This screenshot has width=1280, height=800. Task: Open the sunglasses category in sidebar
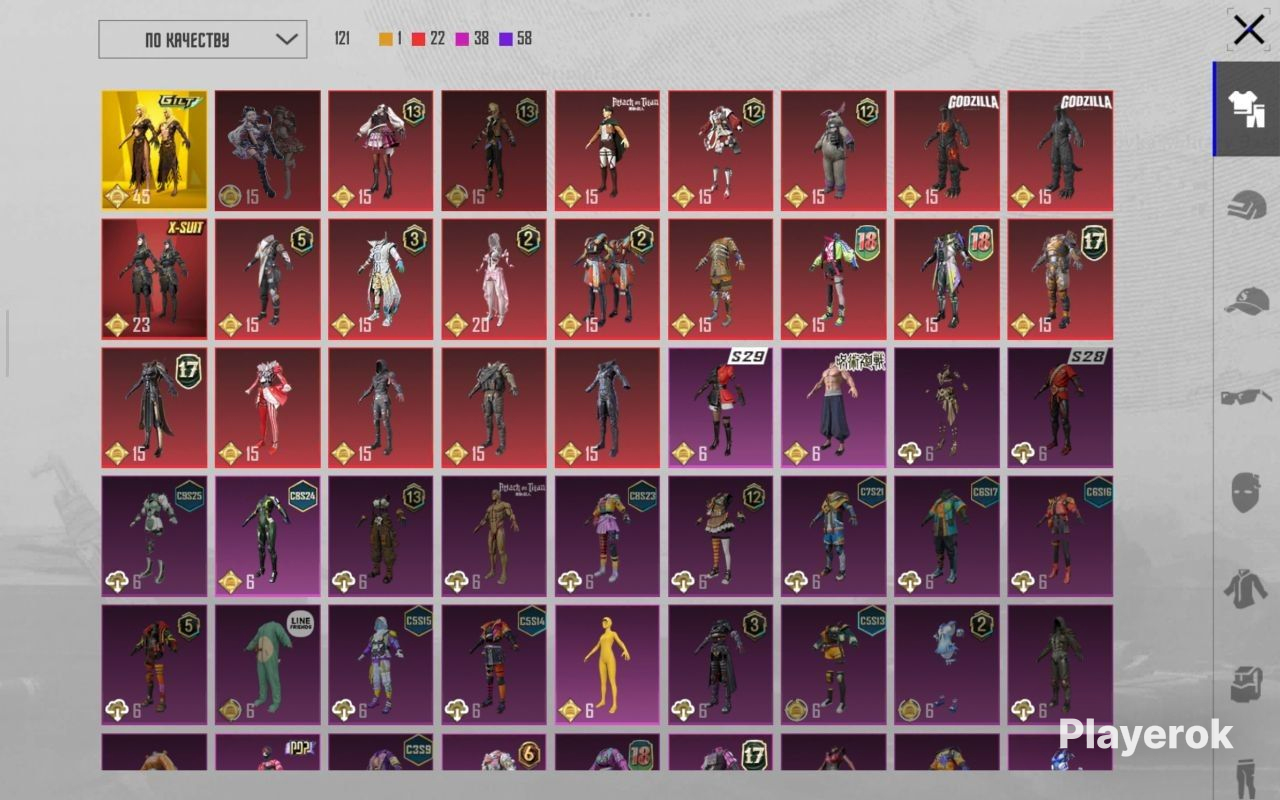coord(1246,396)
